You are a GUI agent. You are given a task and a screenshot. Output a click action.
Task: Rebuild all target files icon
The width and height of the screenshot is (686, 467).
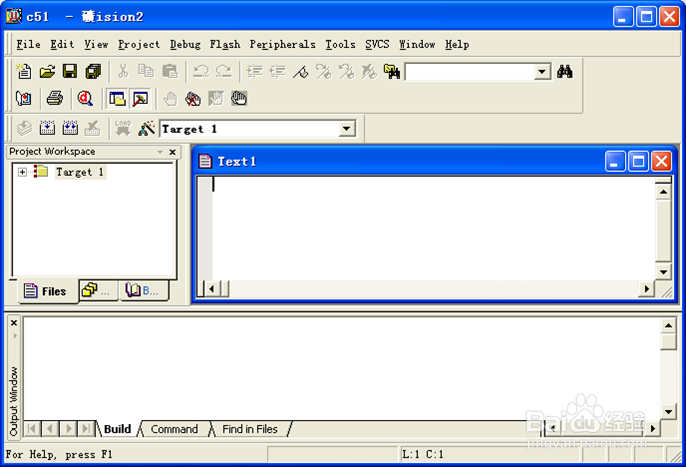pyautogui.click(x=70, y=128)
